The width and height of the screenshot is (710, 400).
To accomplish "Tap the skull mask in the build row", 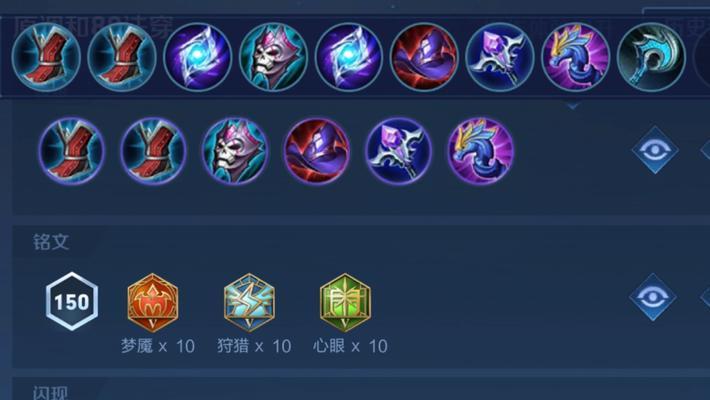I will point(235,151).
